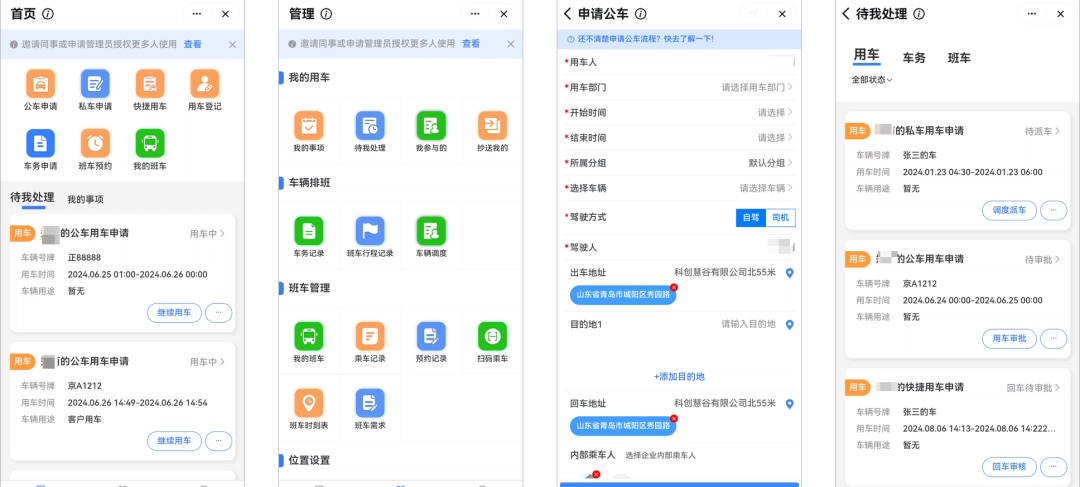The height and width of the screenshot is (487, 1080).
Task: Go back from 待我处理 screen
Action: (x=846, y=14)
